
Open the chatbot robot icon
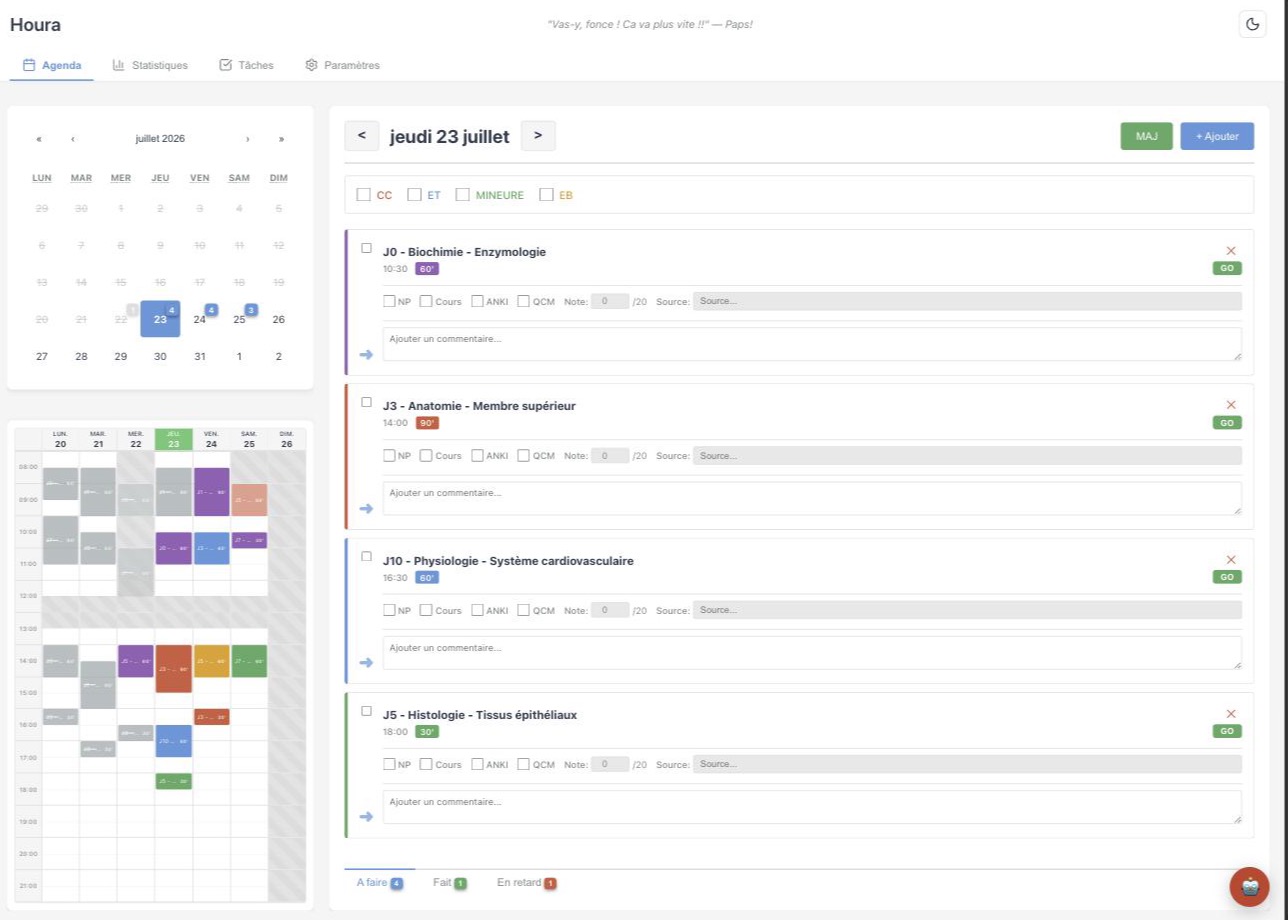[x=1249, y=887]
